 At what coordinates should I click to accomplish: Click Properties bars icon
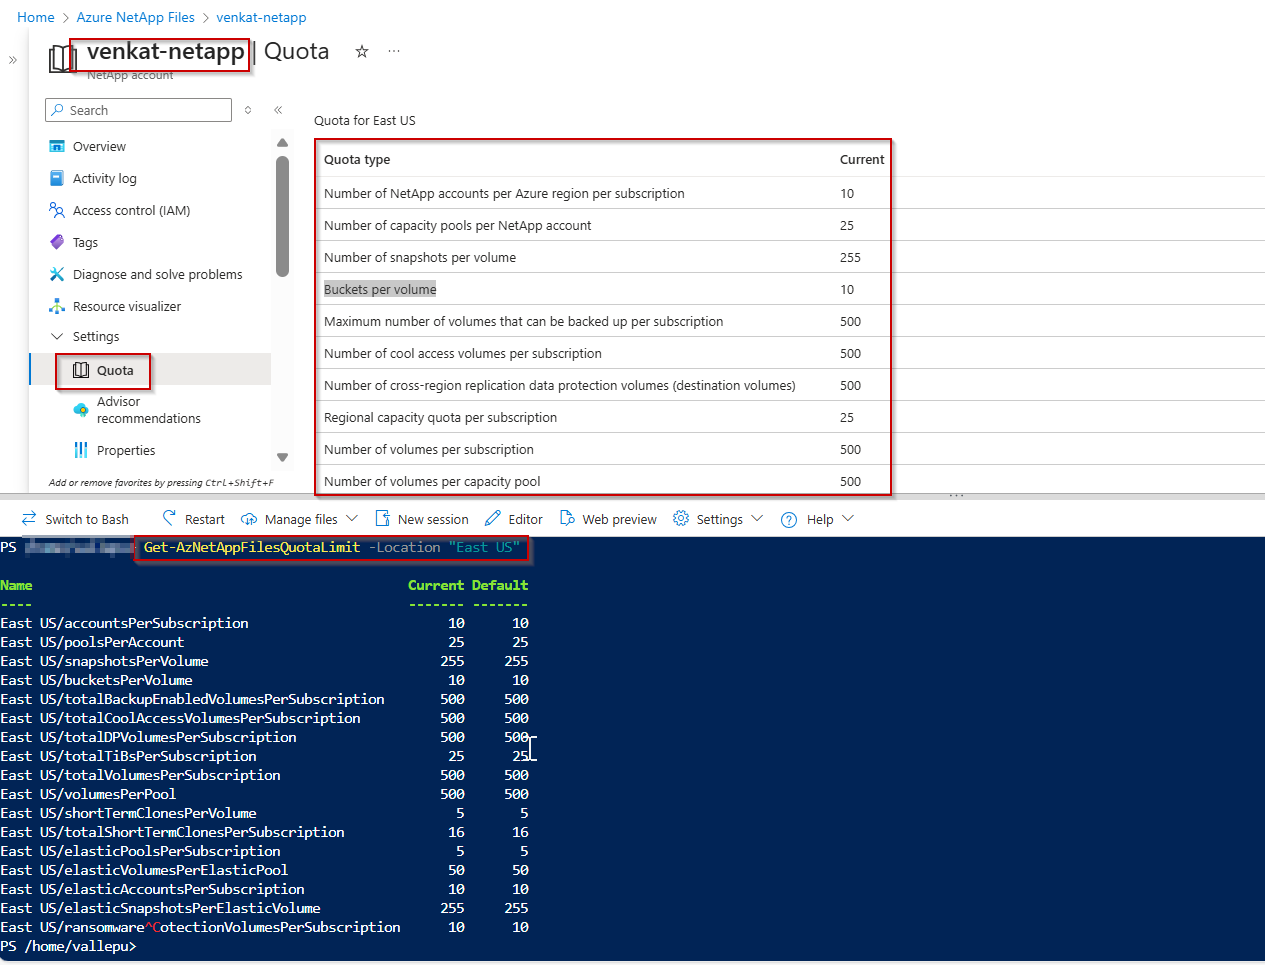point(81,450)
